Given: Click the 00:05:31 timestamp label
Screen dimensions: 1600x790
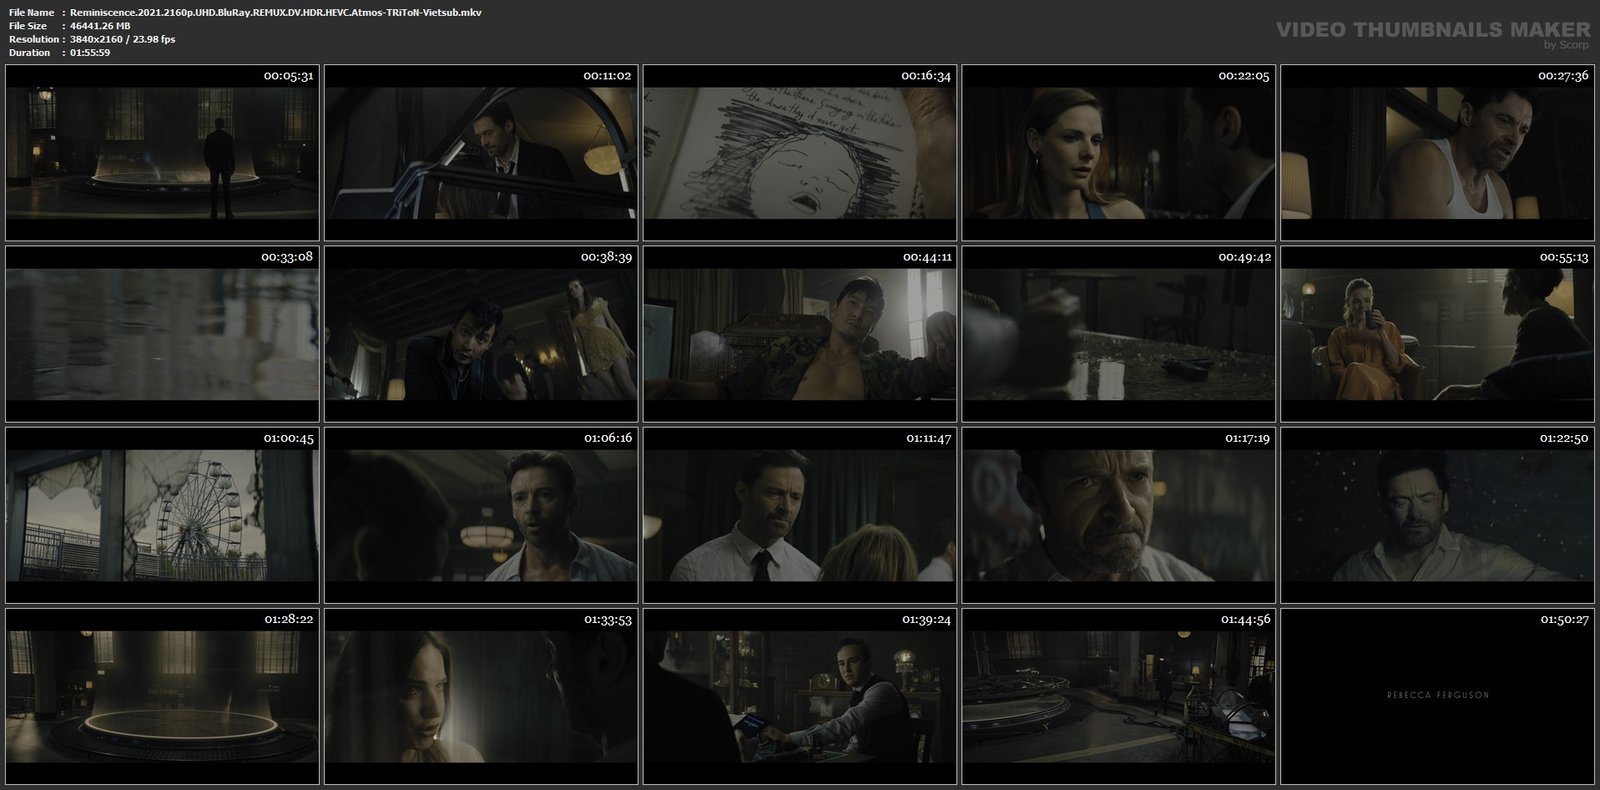Looking at the screenshot, I should 288,76.
